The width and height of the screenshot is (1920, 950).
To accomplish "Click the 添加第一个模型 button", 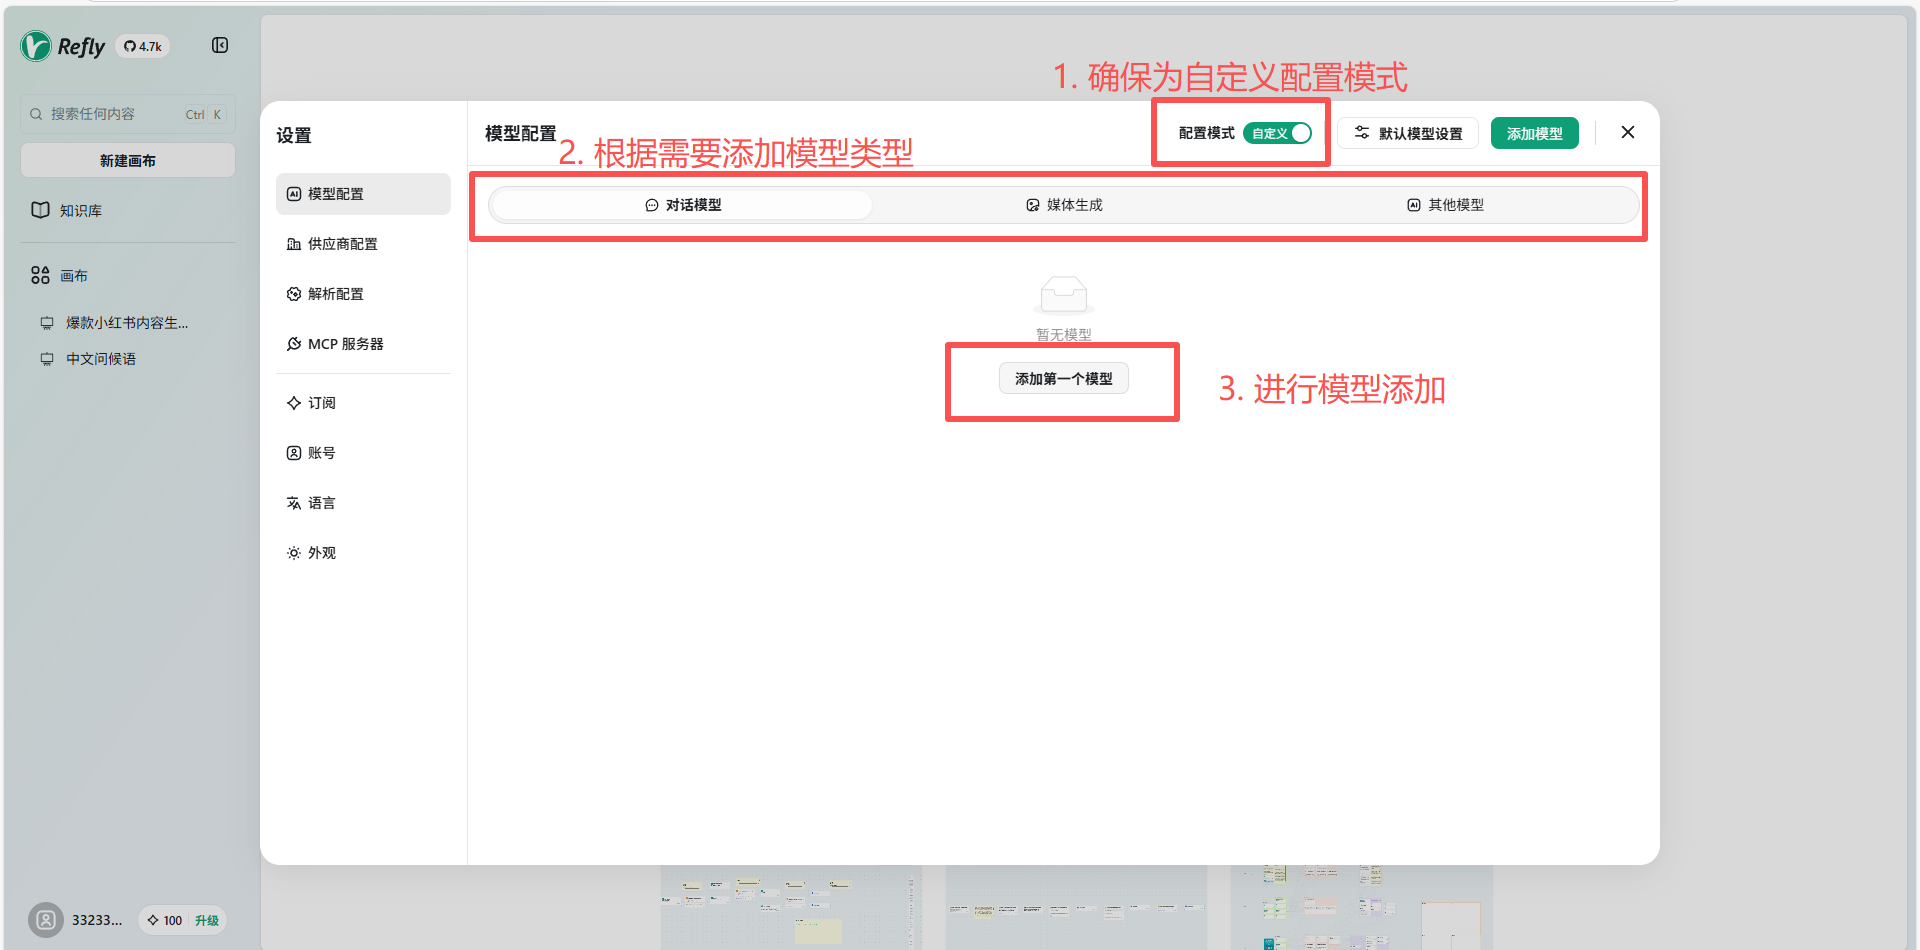I will [1063, 379].
